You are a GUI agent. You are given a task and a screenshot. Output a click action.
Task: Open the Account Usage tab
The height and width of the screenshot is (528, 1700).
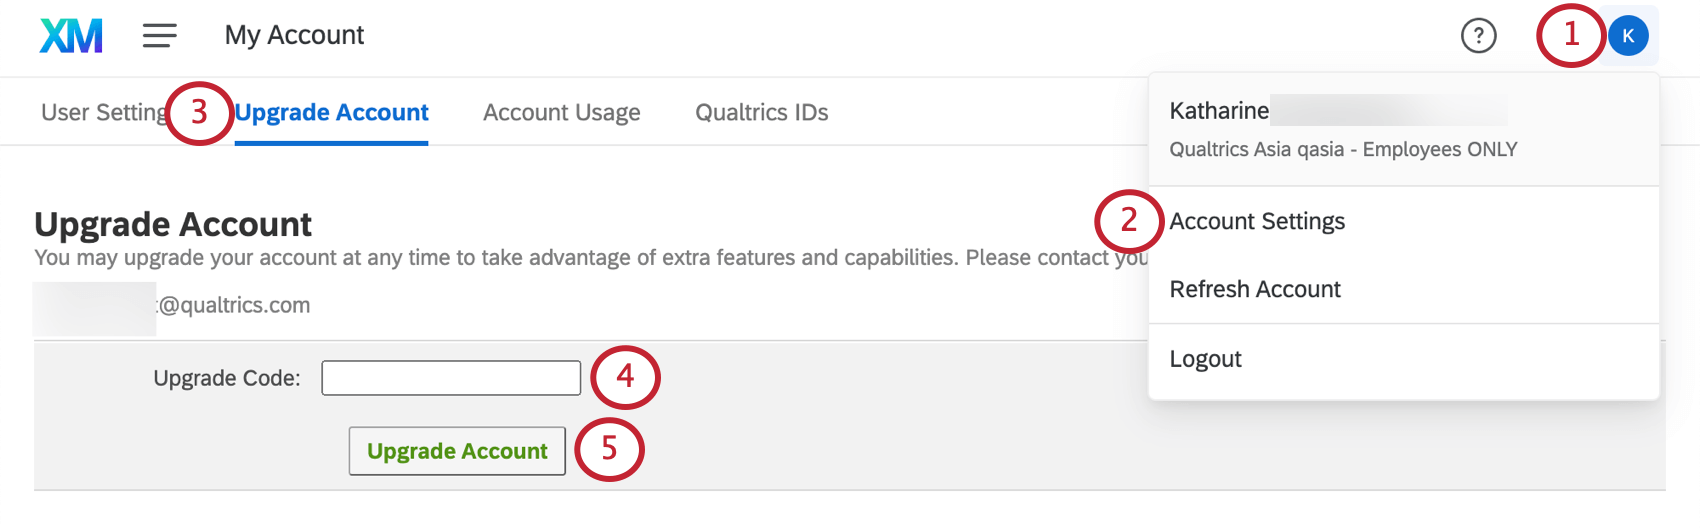[561, 112]
